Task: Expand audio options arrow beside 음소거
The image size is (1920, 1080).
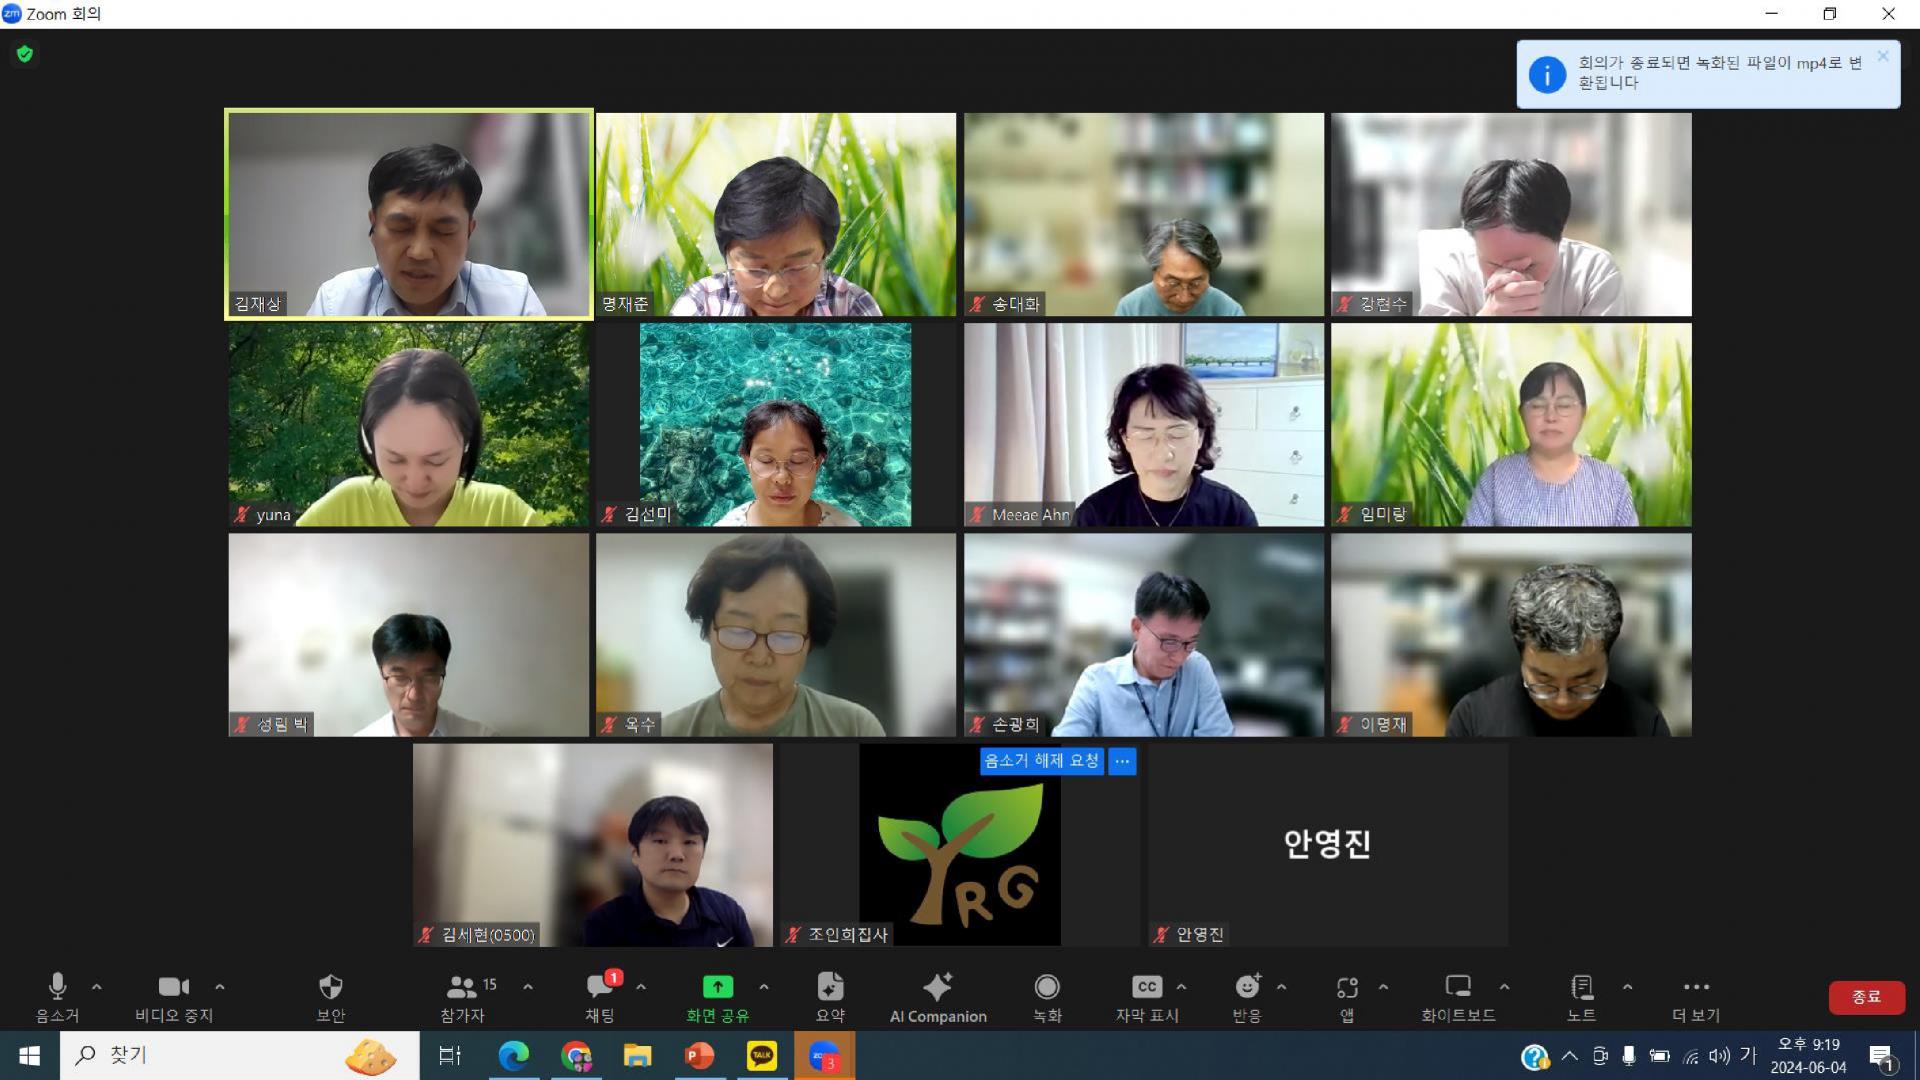Action: [x=97, y=987]
